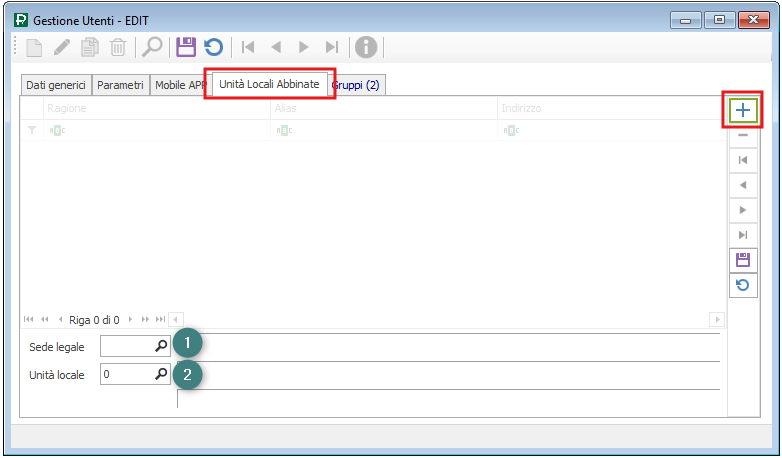The height and width of the screenshot is (458, 782).
Task: Revert grid changes with side undo icon
Action: (742, 285)
